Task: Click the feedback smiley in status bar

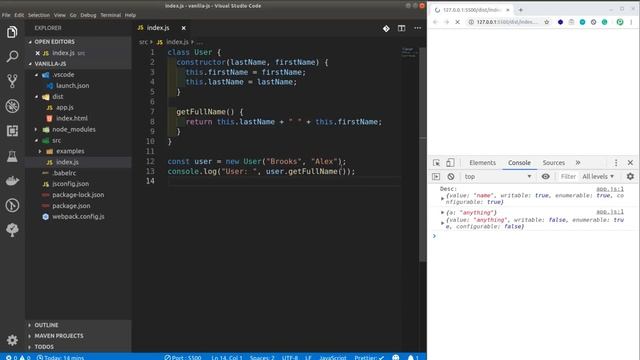Action: (396, 358)
